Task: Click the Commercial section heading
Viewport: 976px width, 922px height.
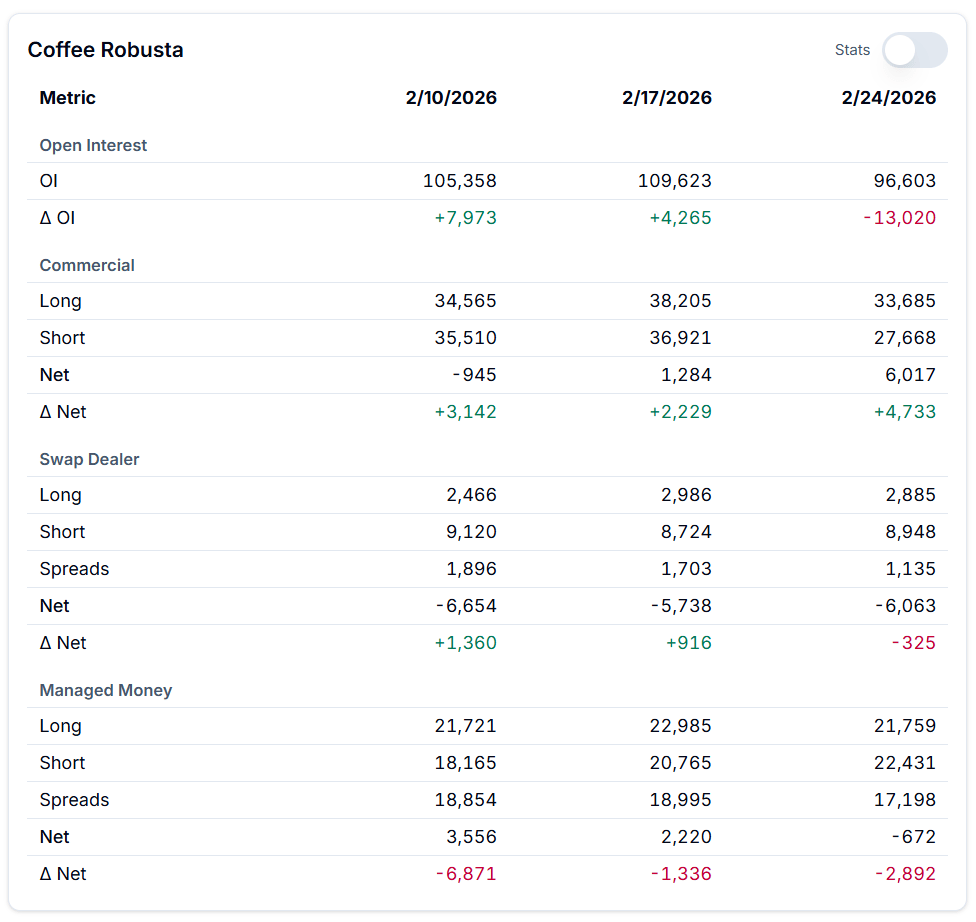Action: pos(87,266)
